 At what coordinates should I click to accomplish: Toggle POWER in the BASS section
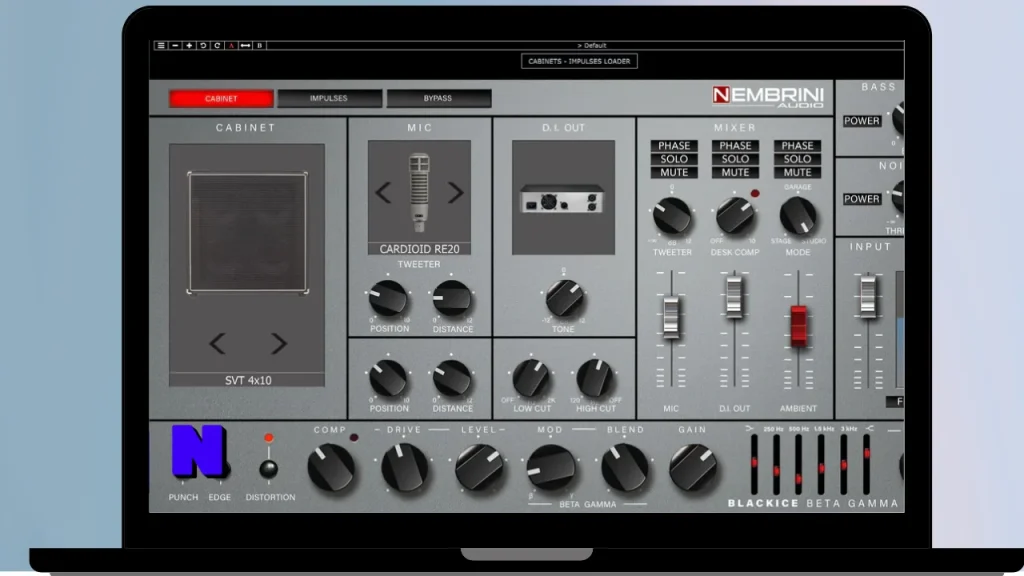[862, 121]
